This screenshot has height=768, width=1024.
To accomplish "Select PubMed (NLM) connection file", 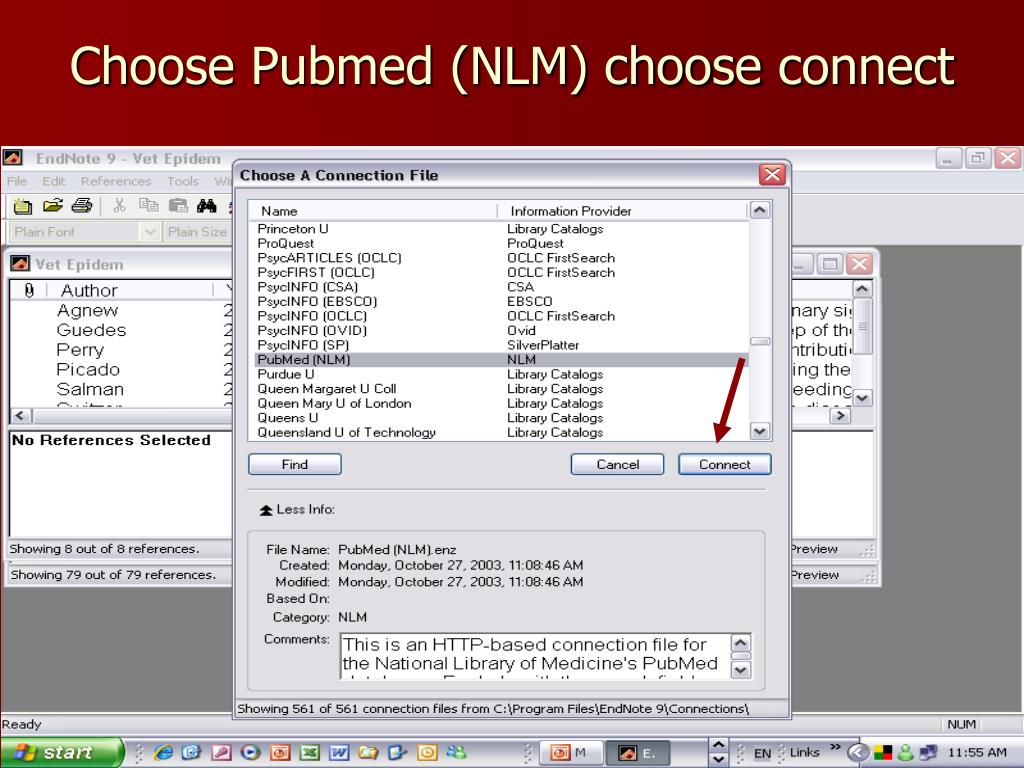I will [501, 360].
